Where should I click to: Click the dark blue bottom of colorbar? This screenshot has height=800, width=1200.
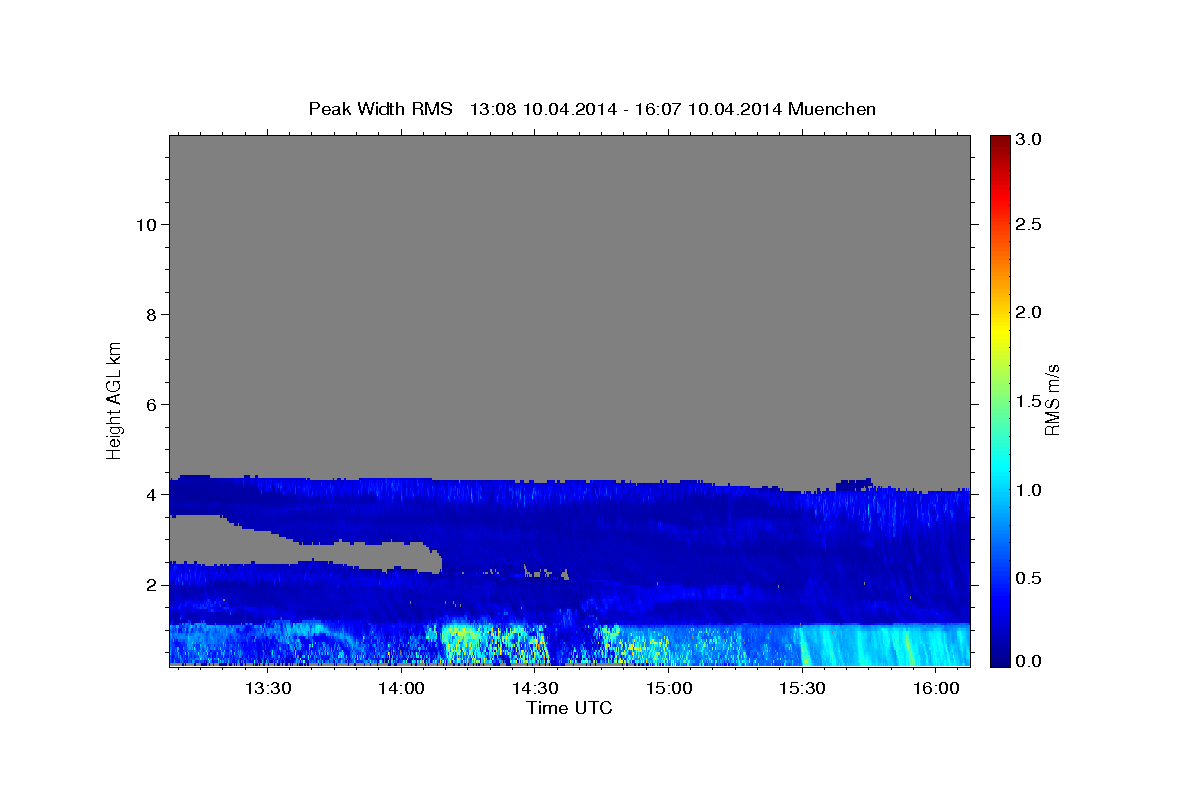point(999,658)
